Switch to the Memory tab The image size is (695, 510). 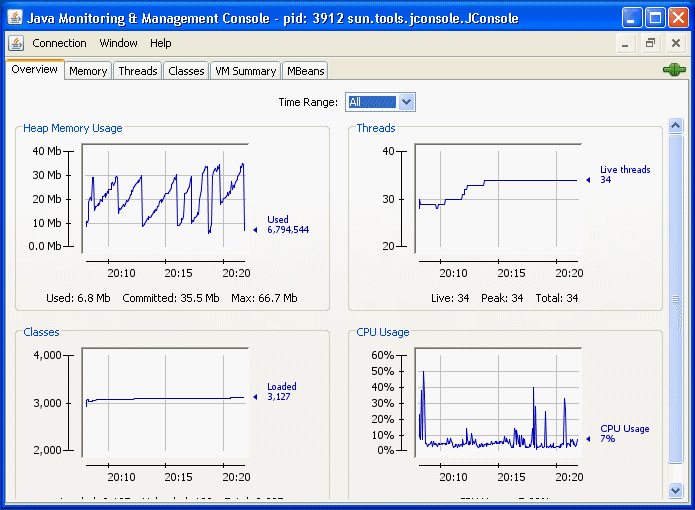pos(88,71)
